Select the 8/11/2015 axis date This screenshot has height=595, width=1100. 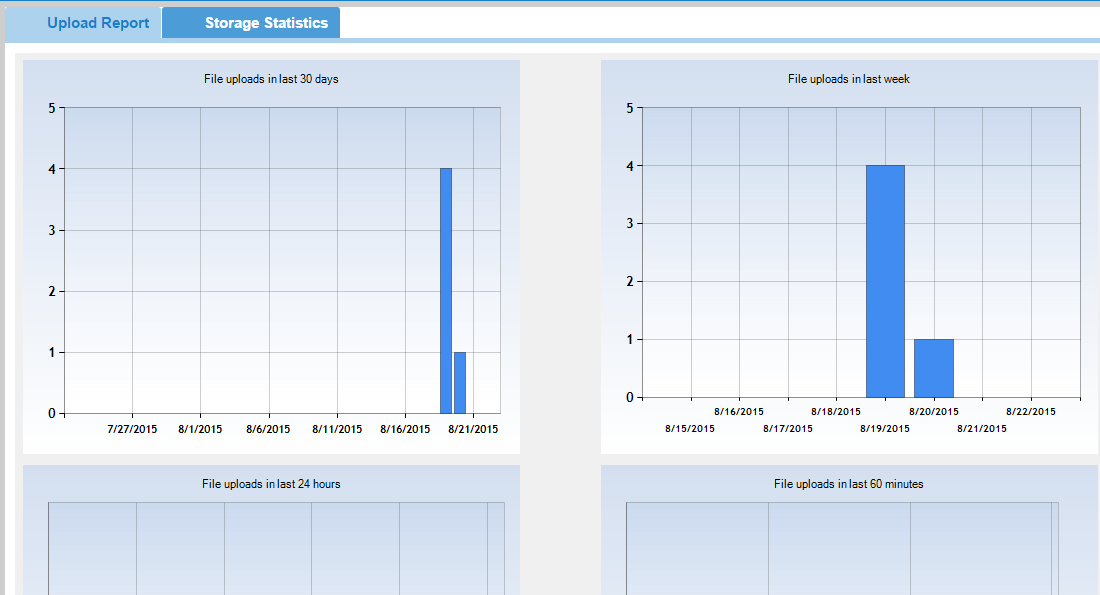[x=337, y=429]
